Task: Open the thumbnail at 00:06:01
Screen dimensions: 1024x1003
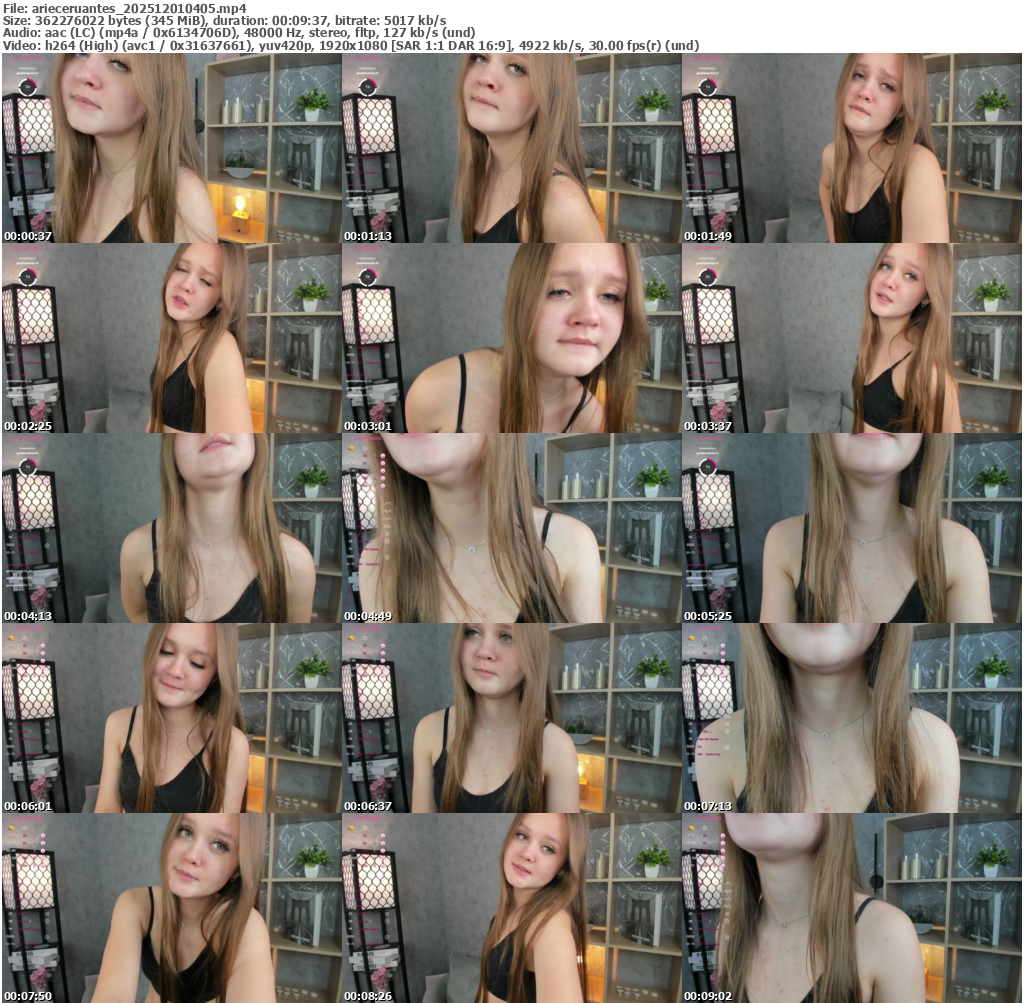Action: pos(171,718)
